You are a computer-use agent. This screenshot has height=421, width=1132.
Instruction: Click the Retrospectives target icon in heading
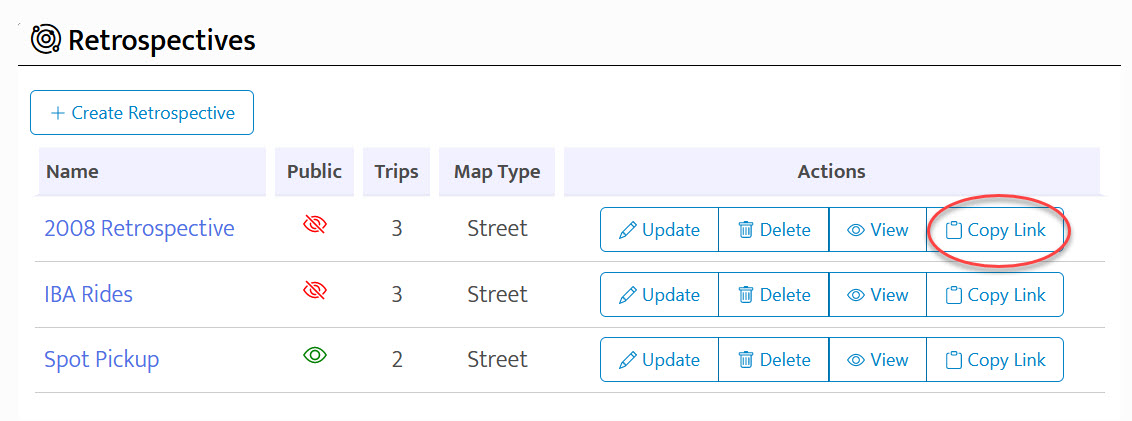(45, 40)
